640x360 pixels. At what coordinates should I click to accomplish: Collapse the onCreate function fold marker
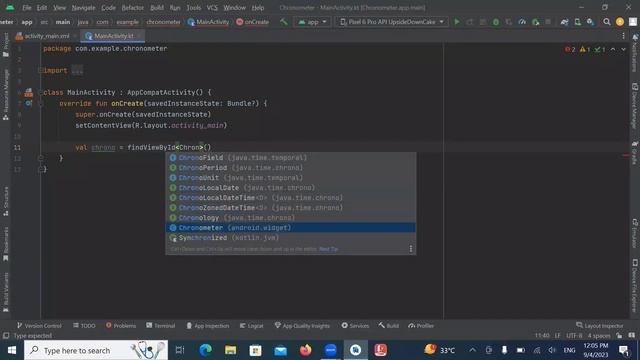pyautogui.click(x=40, y=104)
